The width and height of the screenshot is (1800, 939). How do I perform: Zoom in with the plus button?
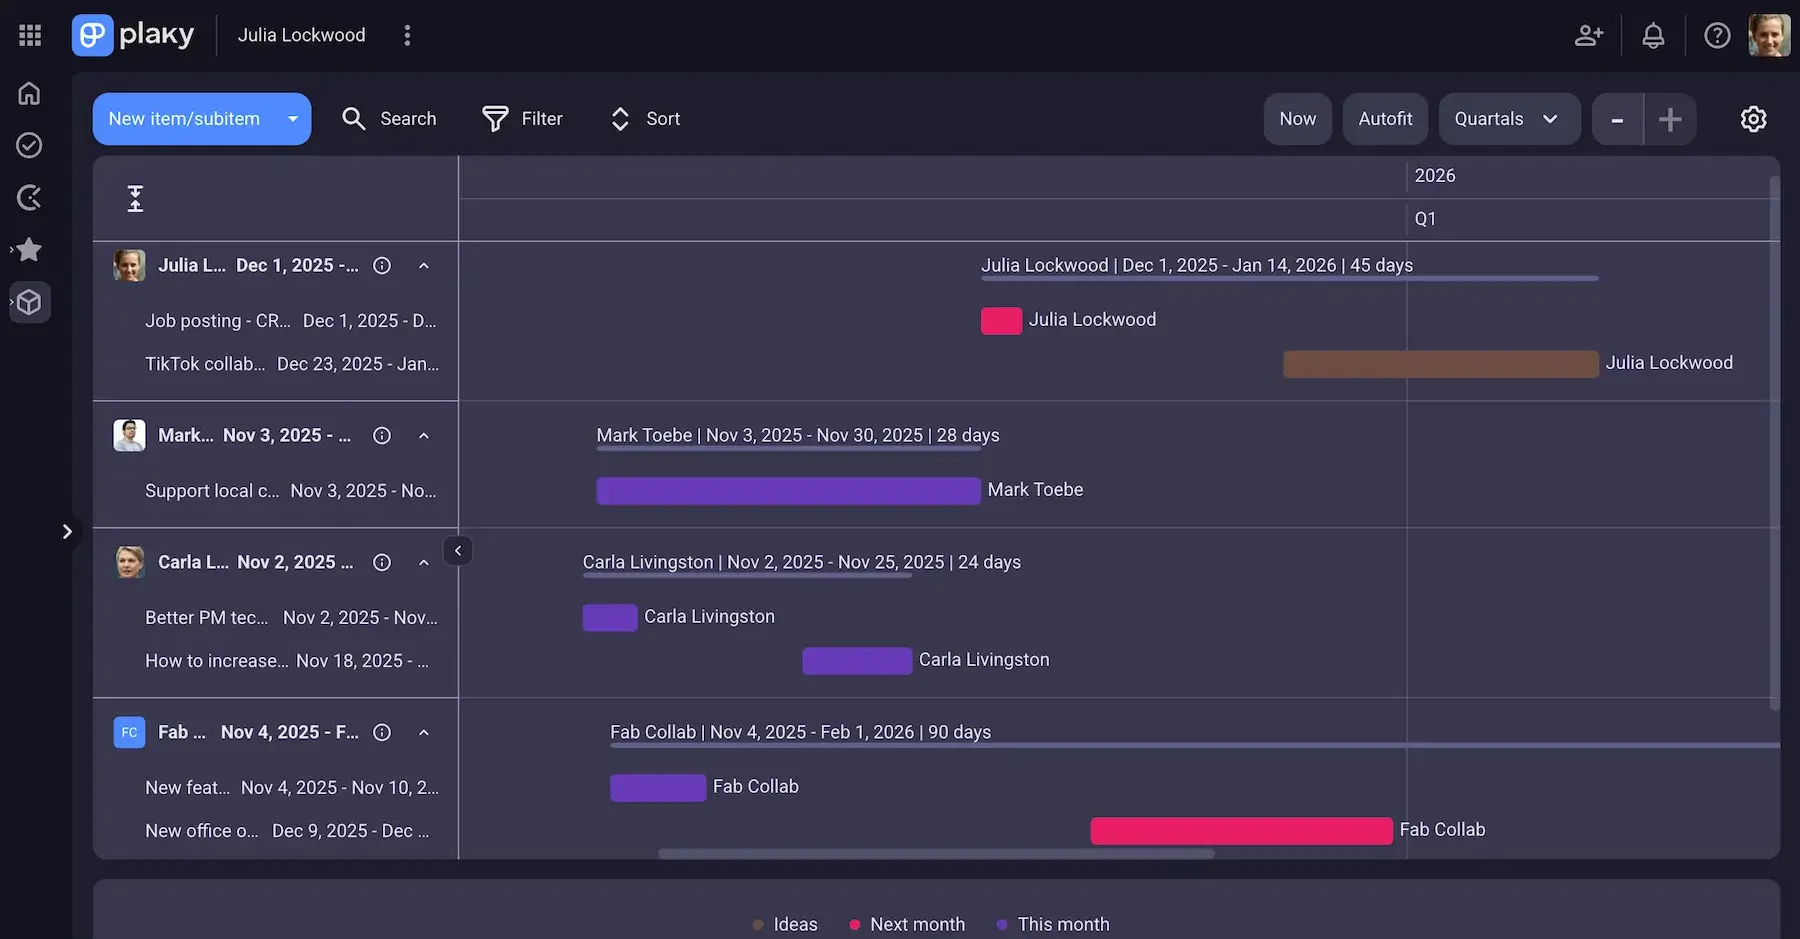(1670, 119)
